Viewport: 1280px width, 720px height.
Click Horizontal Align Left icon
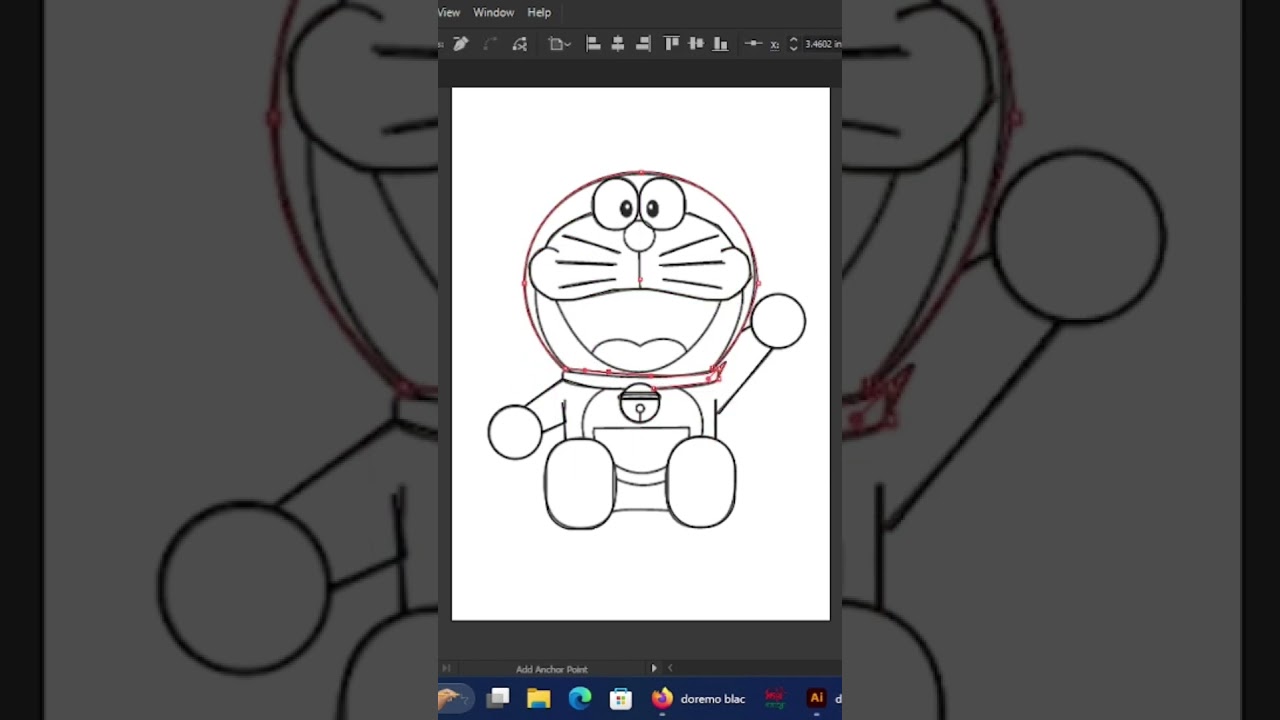pos(593,44)
